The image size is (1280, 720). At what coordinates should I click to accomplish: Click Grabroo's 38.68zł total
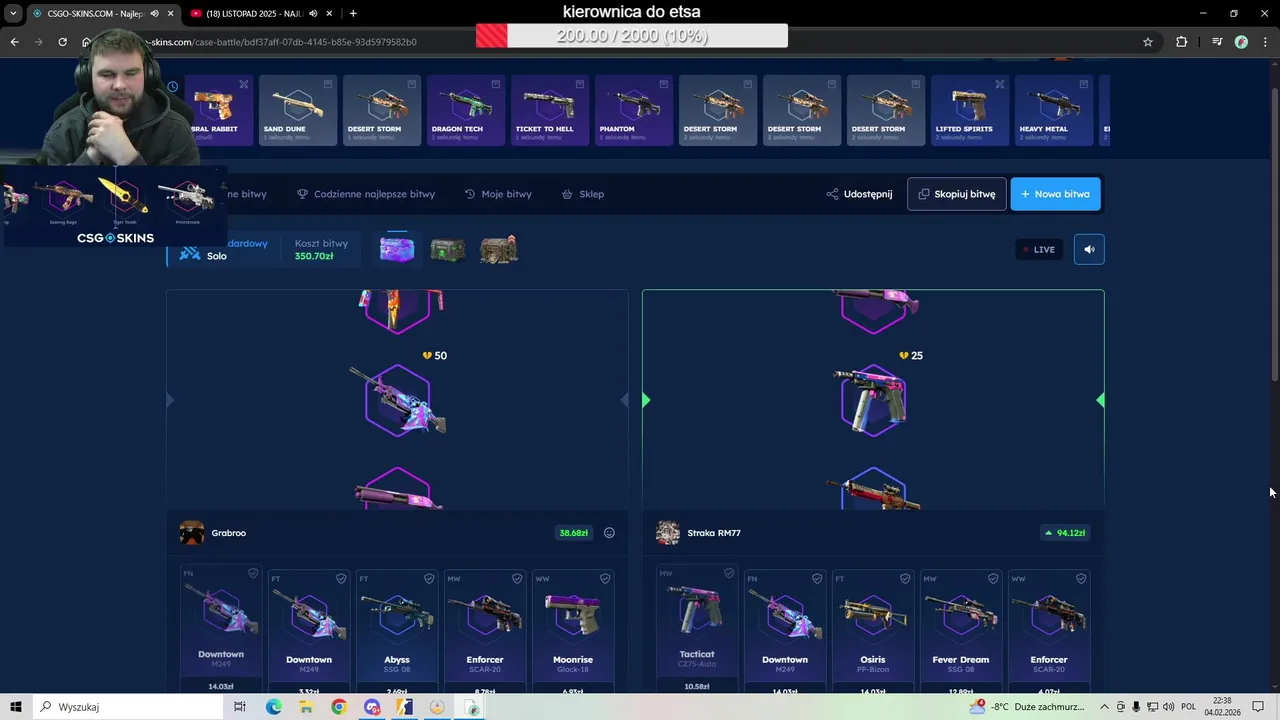point(574,533)
